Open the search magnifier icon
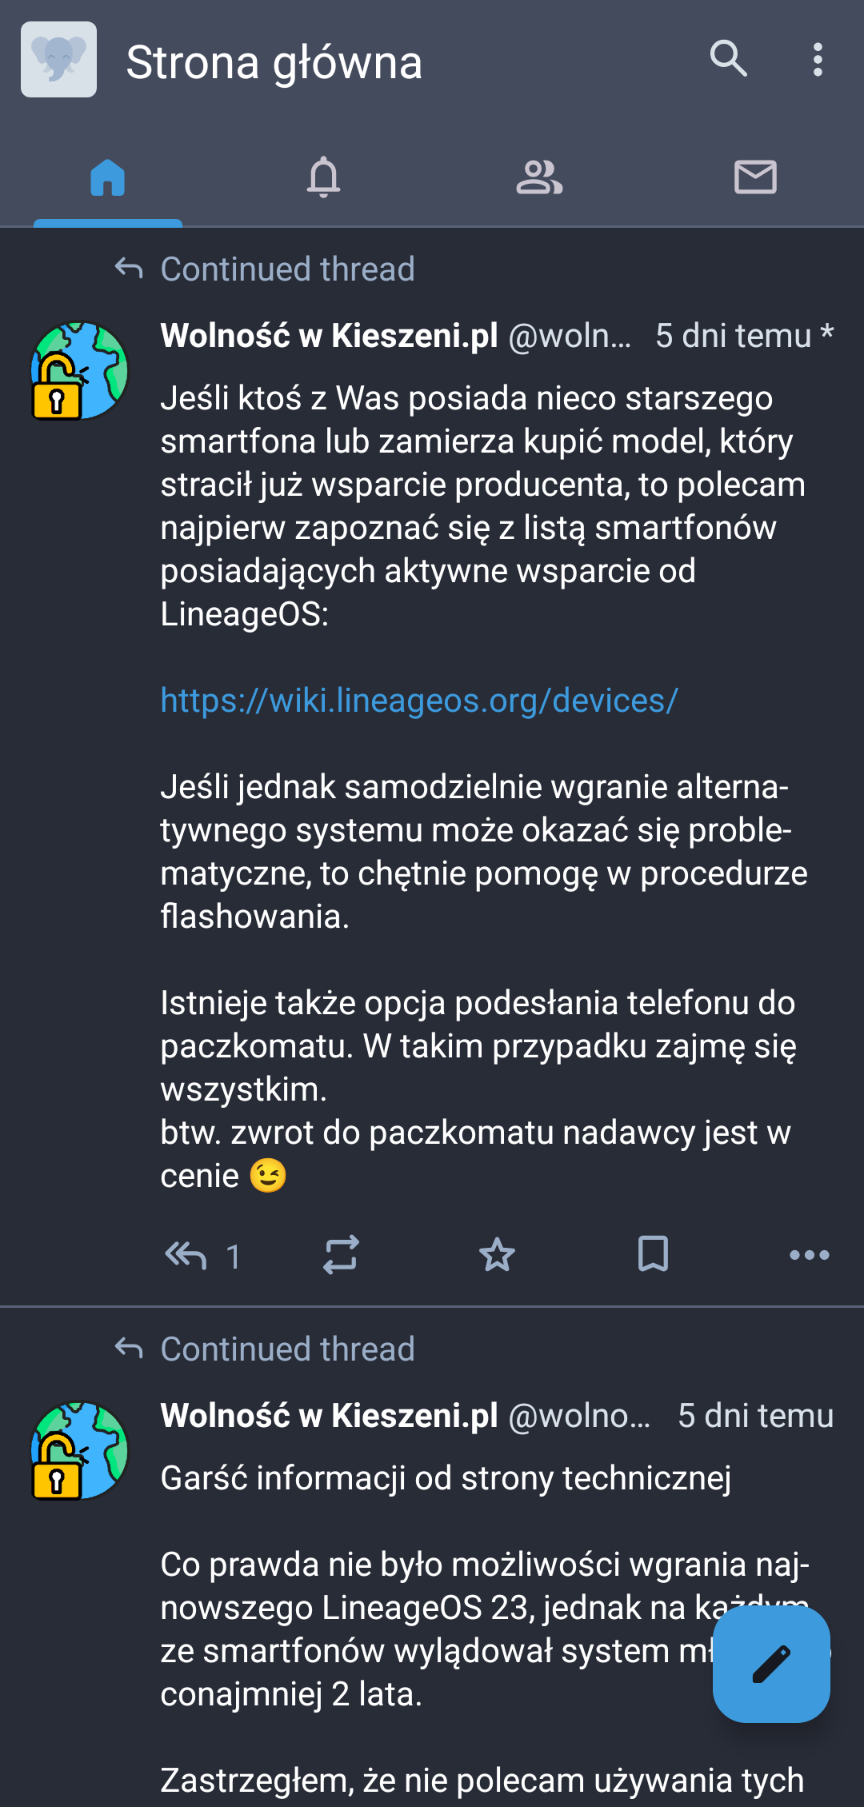864x1807 pixels. coord(728,59)
